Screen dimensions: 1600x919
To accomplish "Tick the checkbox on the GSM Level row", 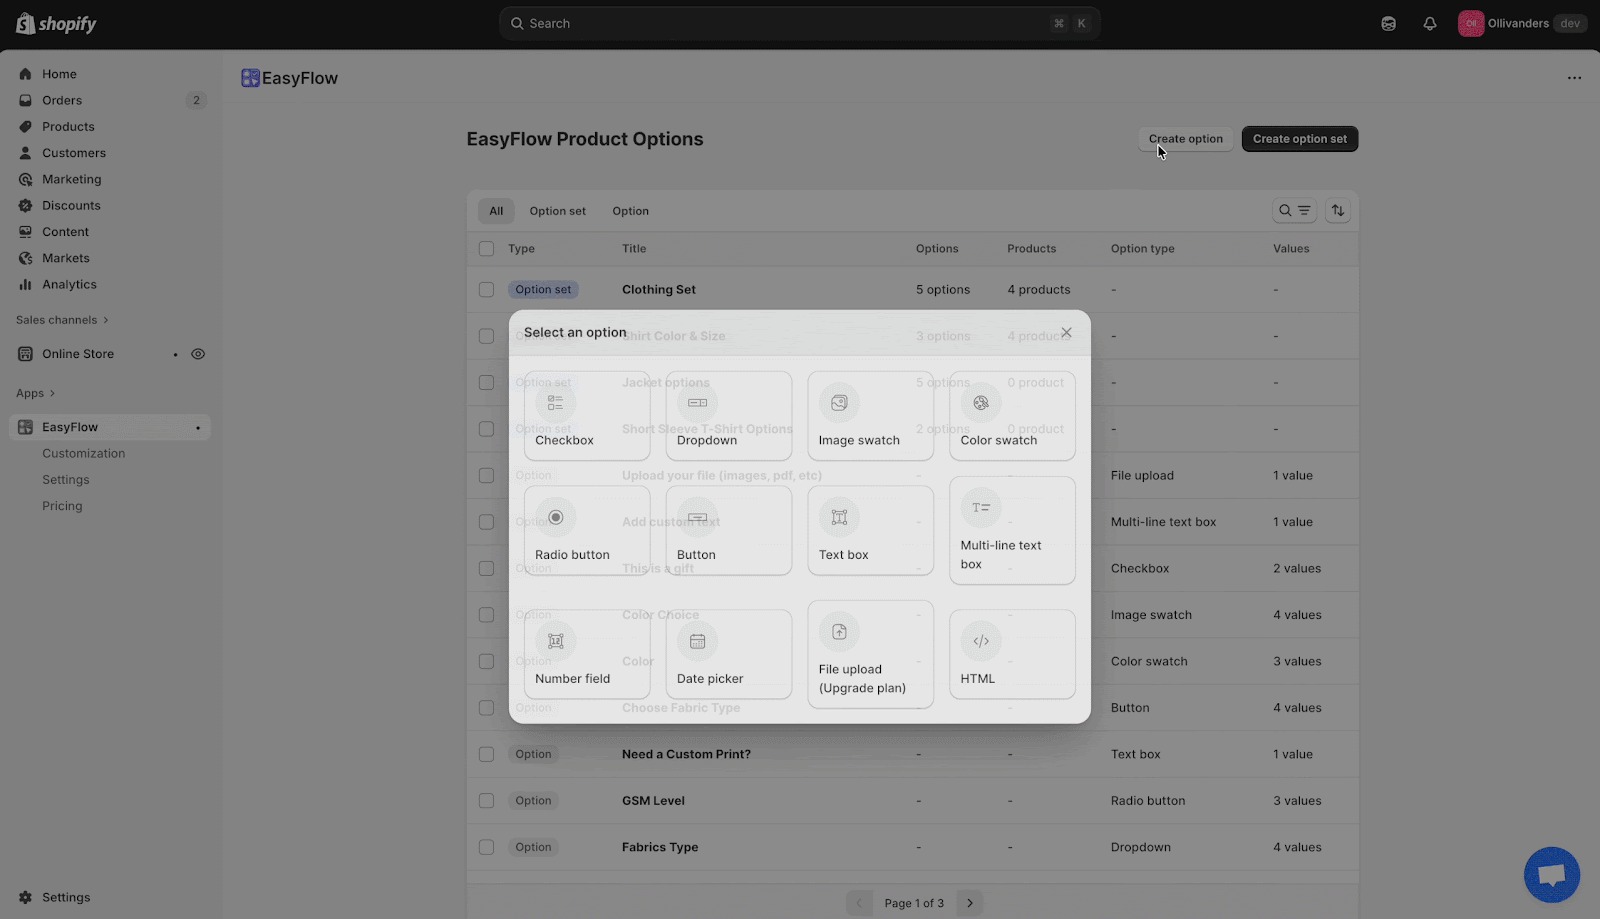I will click(x=486, y=800).
